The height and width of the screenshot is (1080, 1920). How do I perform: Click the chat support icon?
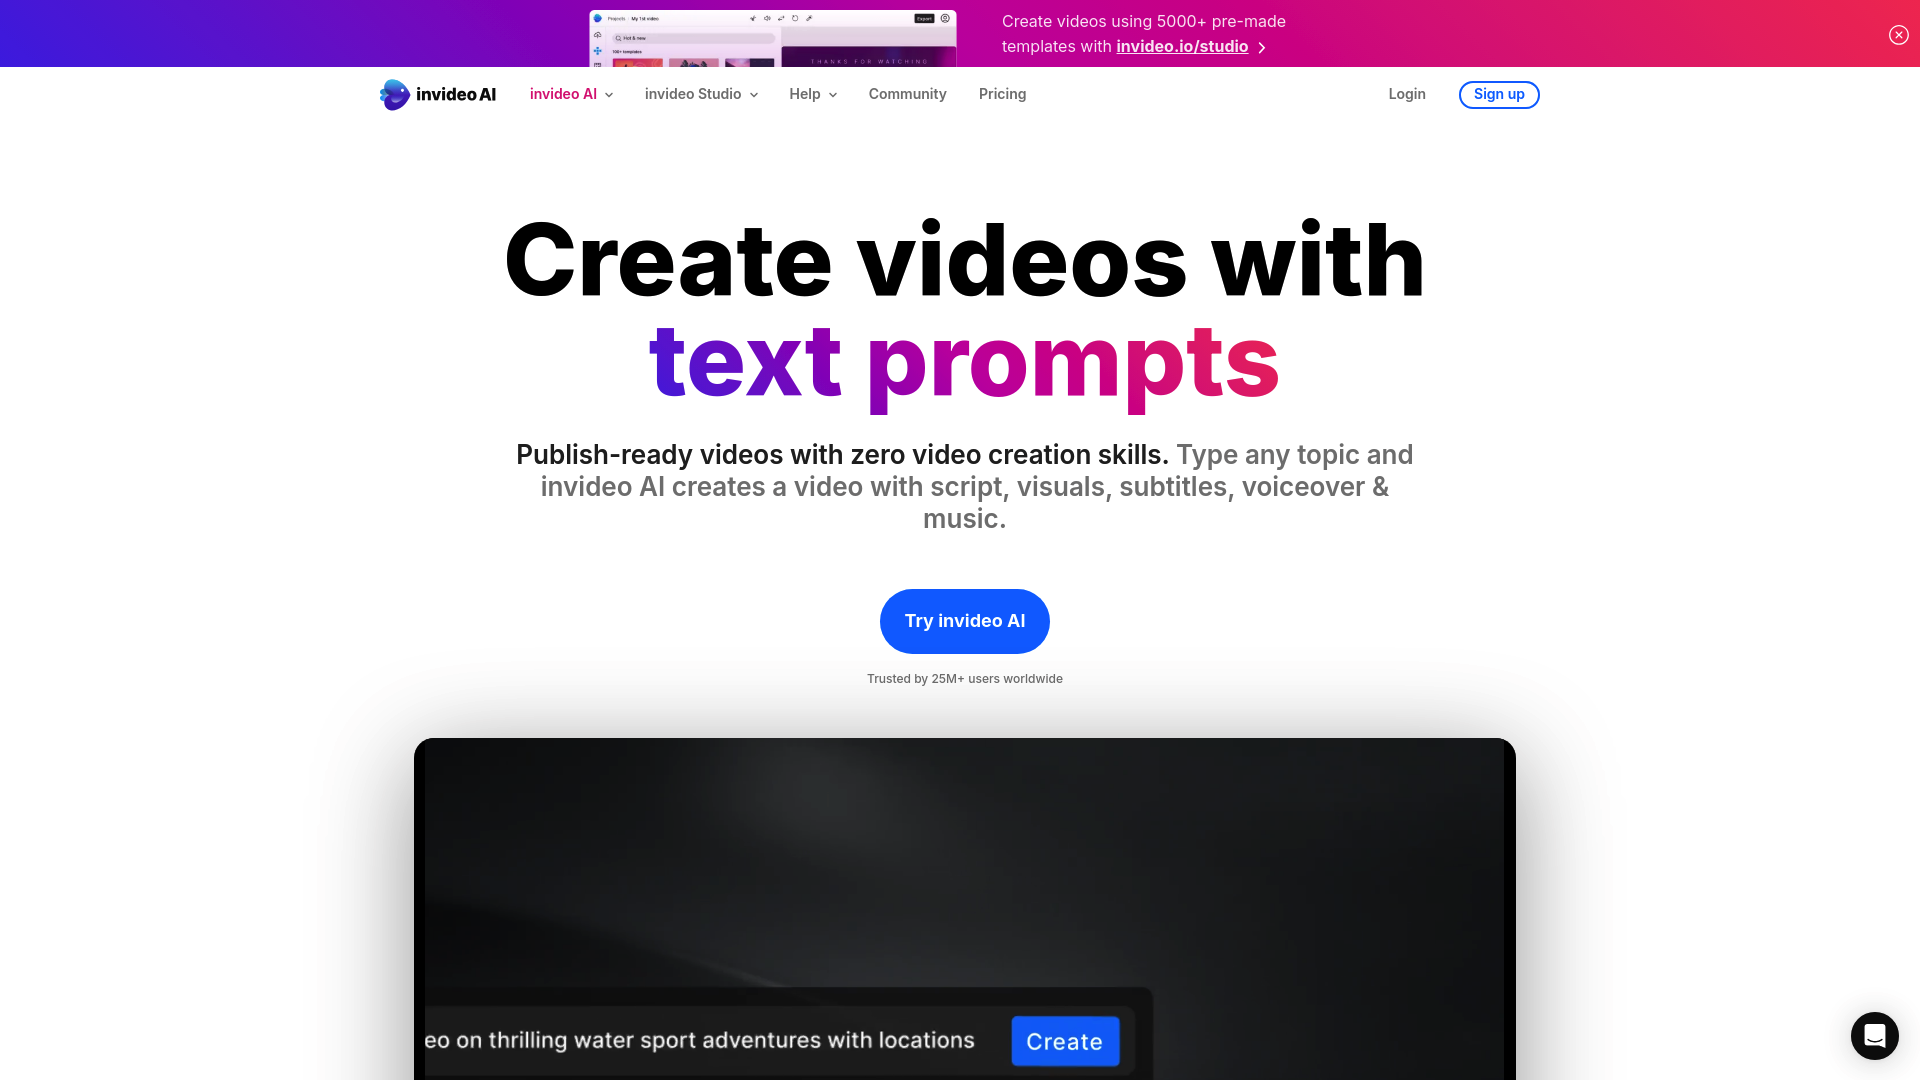click(1874, 1035)
